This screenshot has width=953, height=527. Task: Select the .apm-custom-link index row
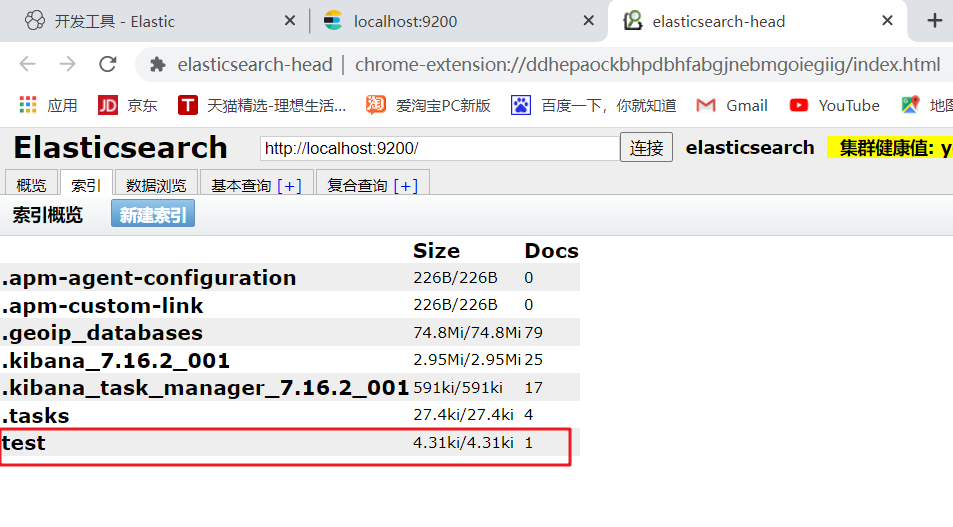pos(290,305)
